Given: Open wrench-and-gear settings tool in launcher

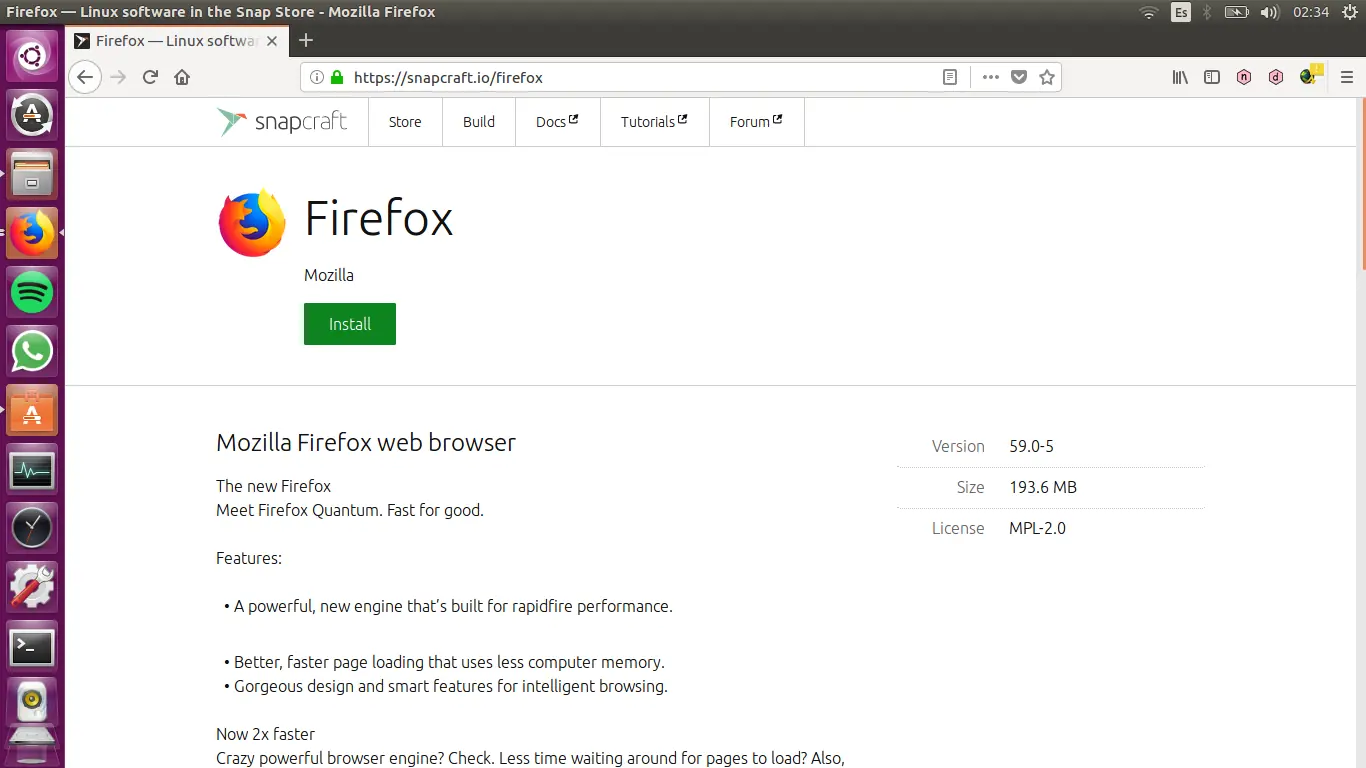Looking at the screenshot, I should pyautogui.click(x=32, y=586).
